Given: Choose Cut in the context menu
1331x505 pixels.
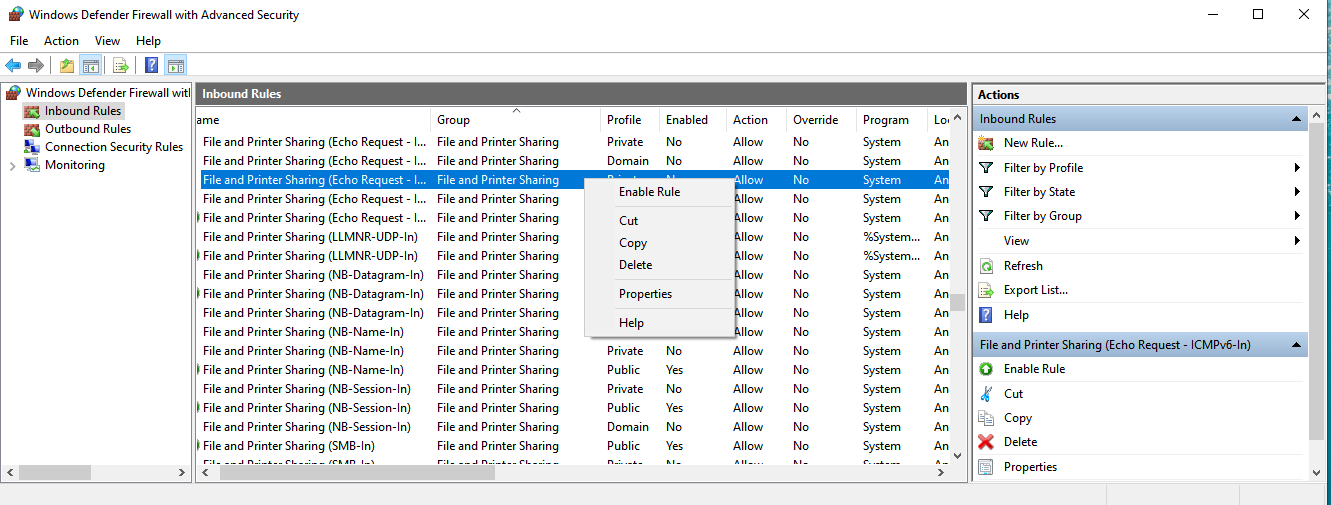Looking at the screenshot, I should click(x=659, y=221).
